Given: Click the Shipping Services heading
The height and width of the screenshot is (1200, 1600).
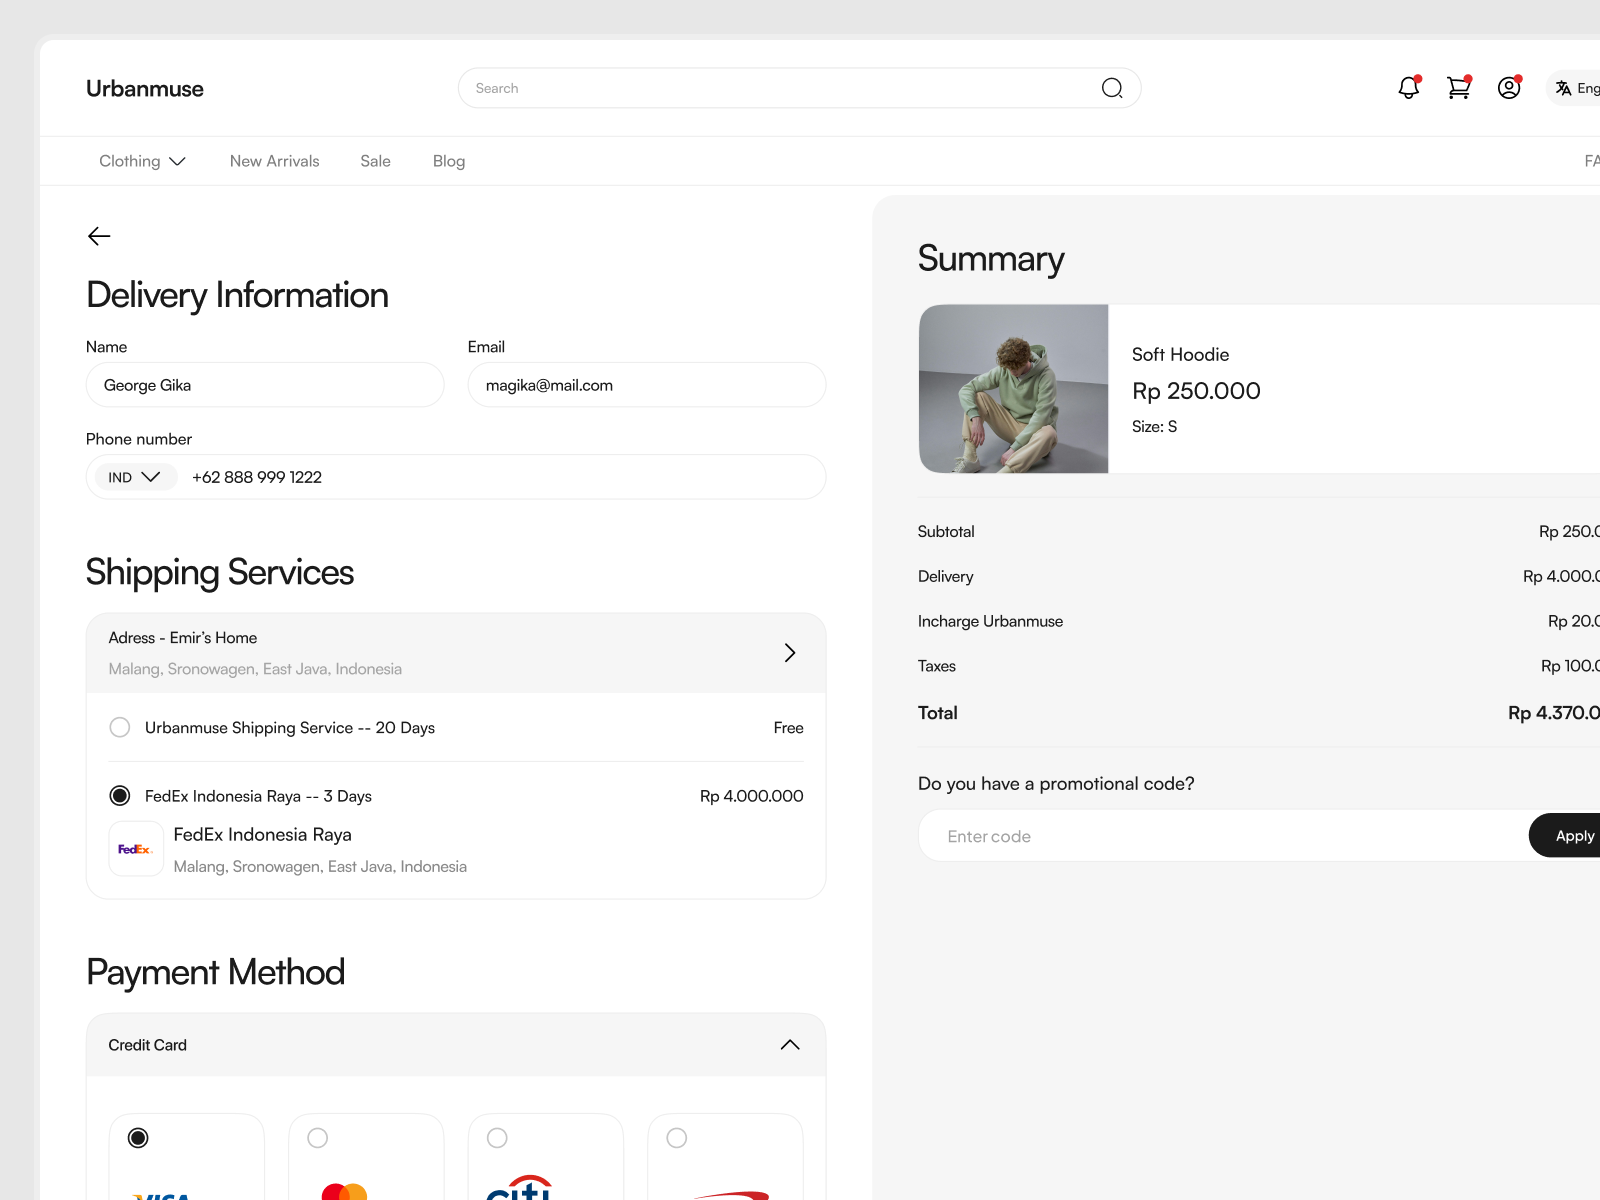Looking at the screenshot, I should (220, 573).
